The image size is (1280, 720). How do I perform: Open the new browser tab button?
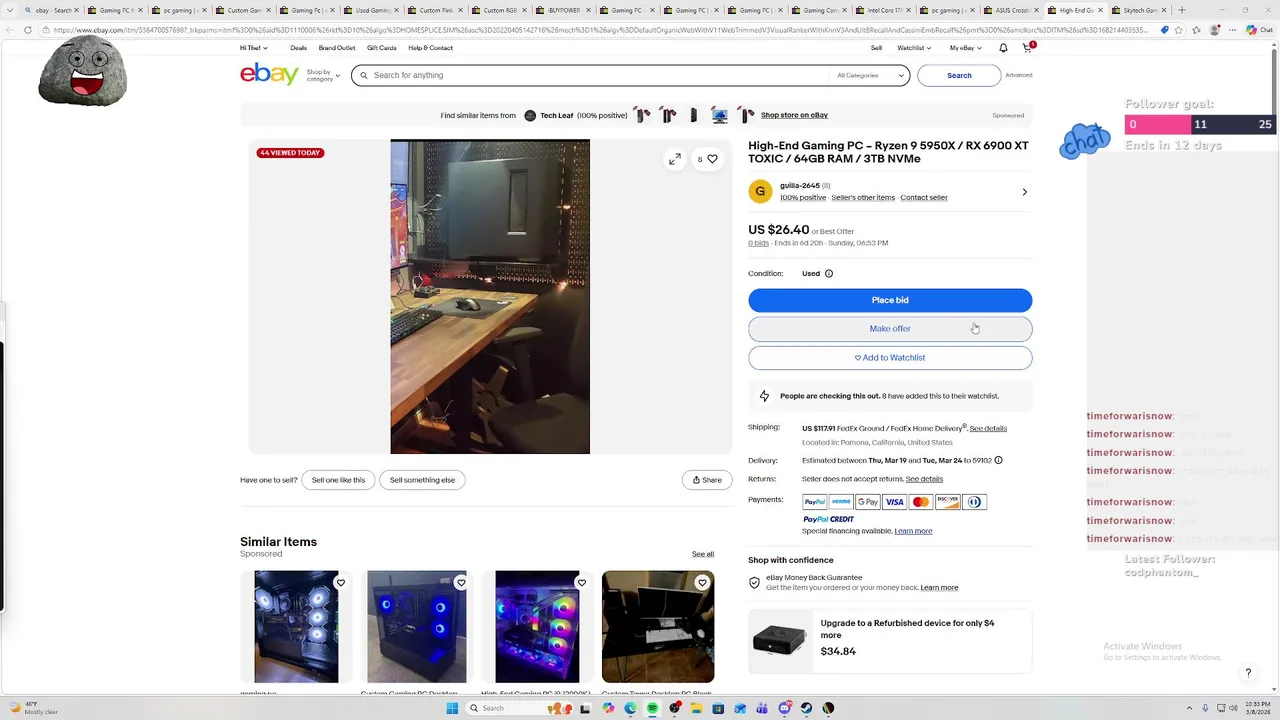coord(1182,10)
